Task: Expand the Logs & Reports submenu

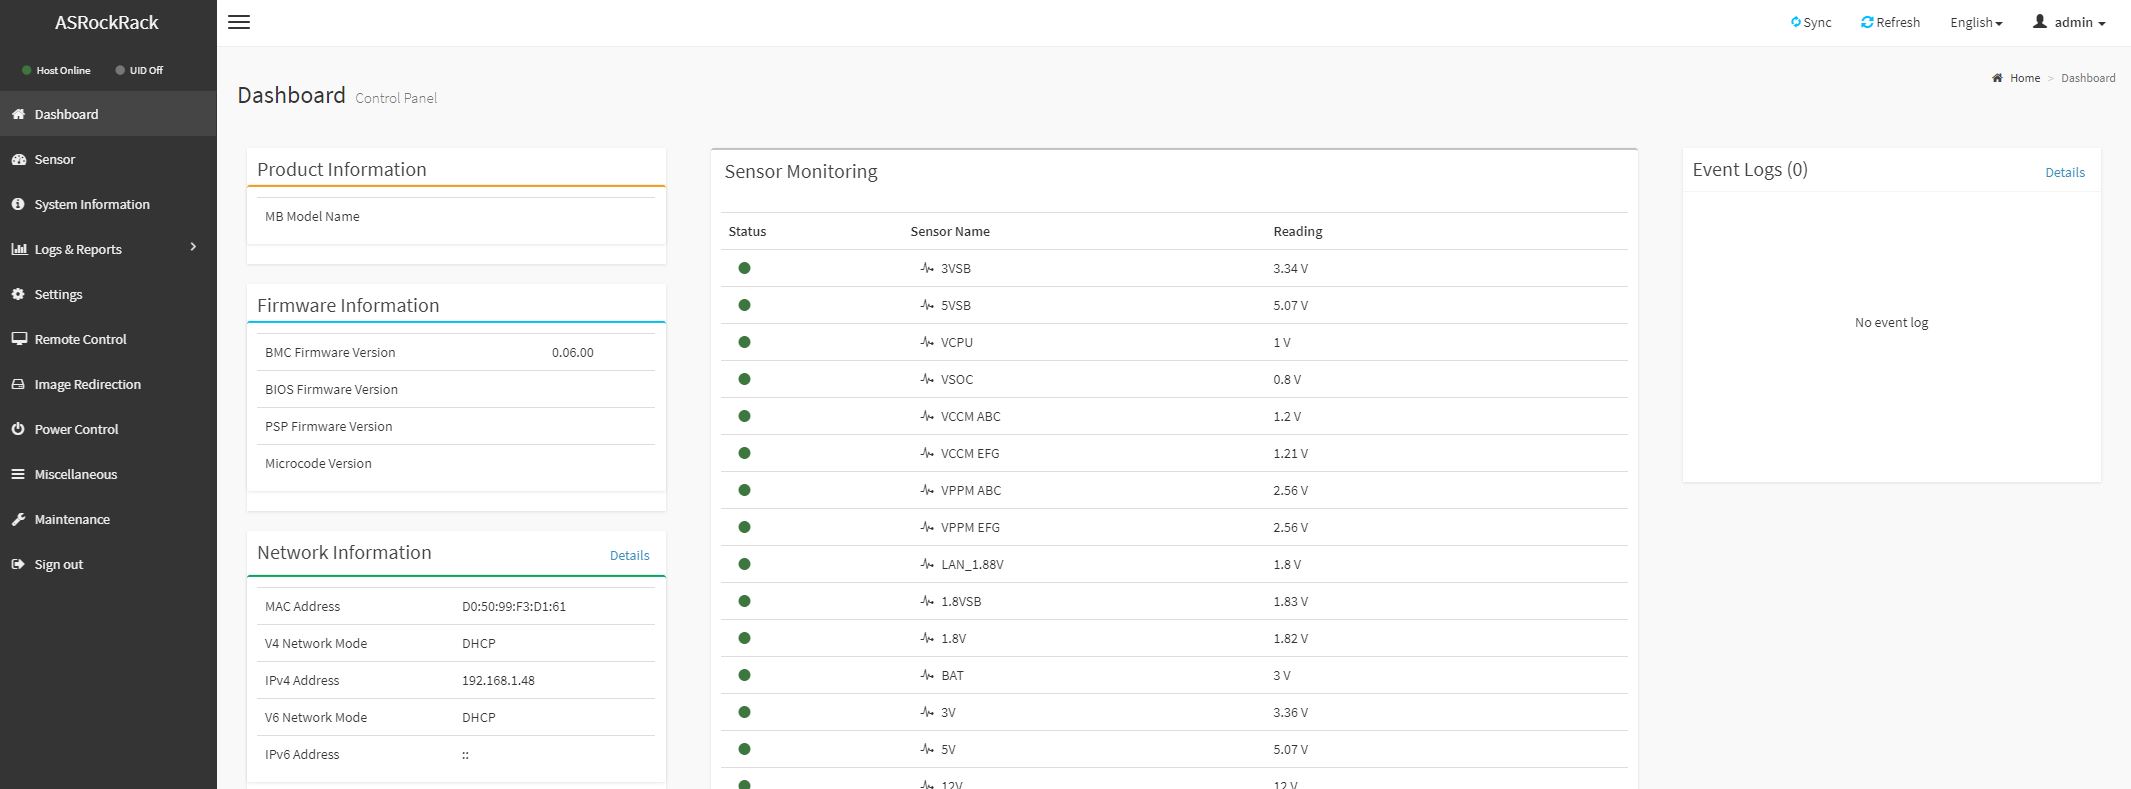Action: click(x=193, y=247)
